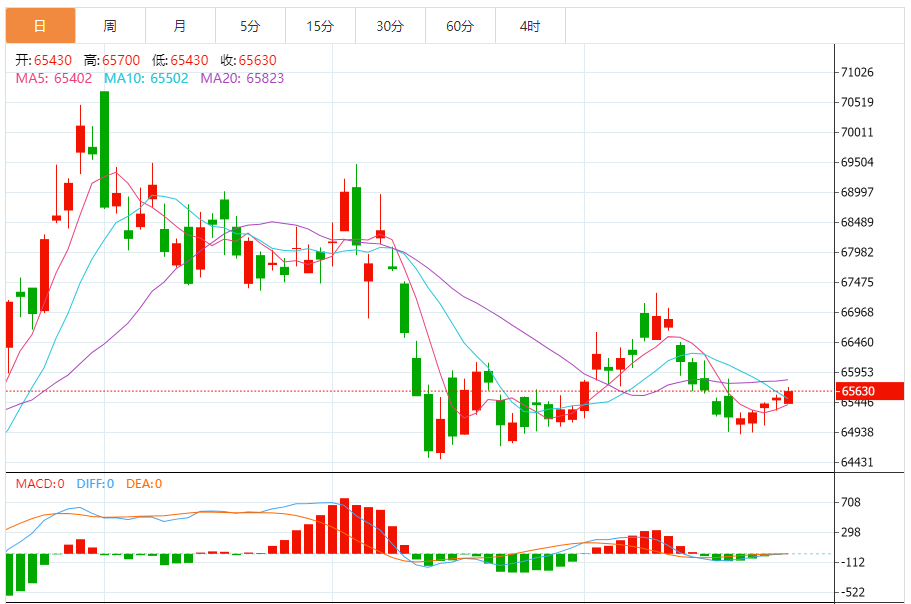Open the 30分 interval tab
The height and width of the screenshot is (604, 911).
(x=390, y=26)
